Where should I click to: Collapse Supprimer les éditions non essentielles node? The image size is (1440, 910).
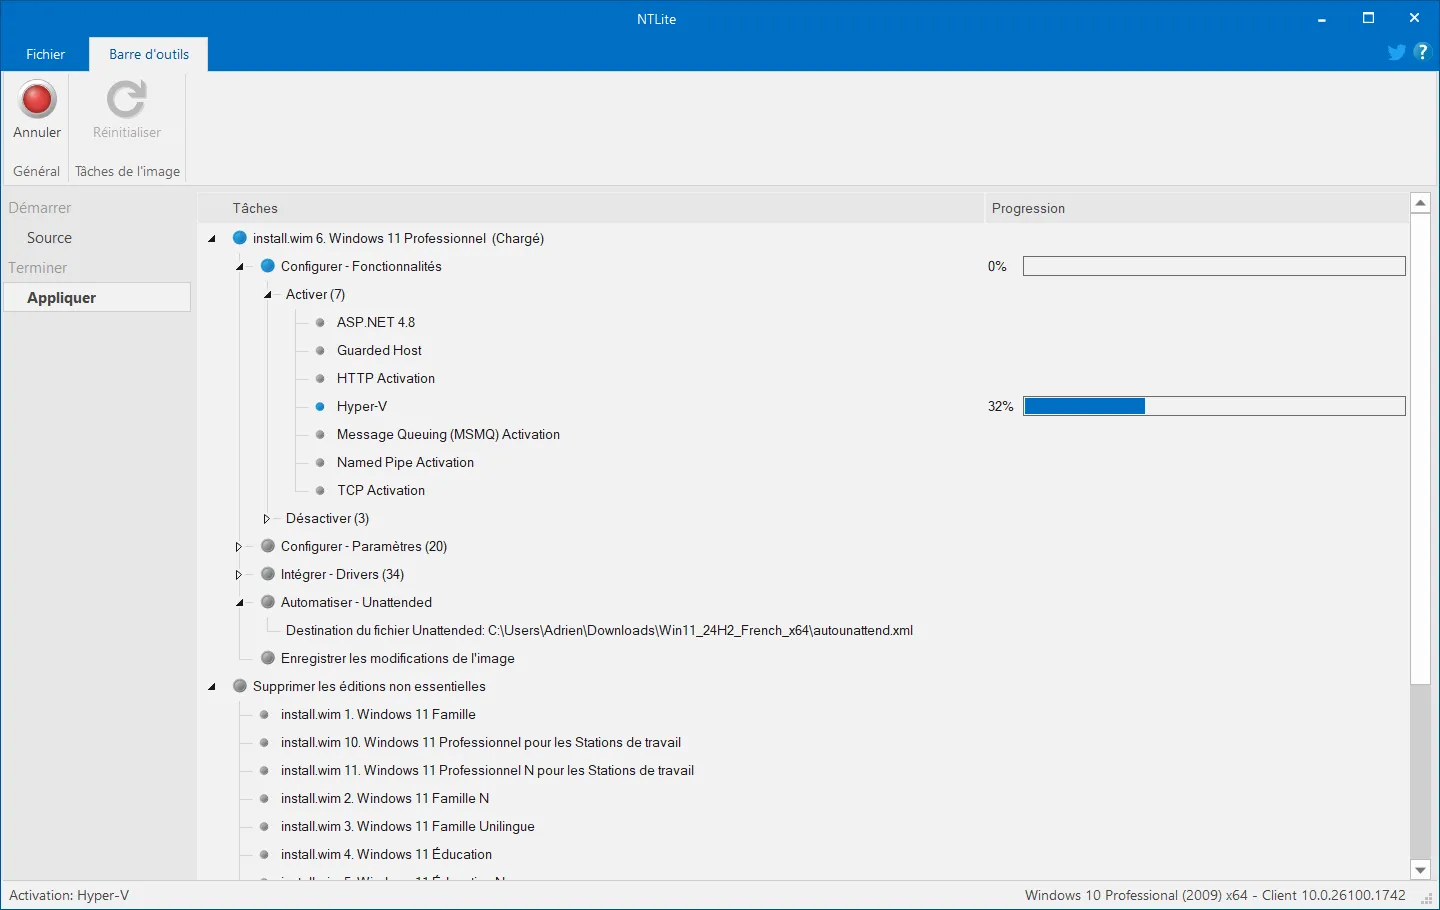212,687
